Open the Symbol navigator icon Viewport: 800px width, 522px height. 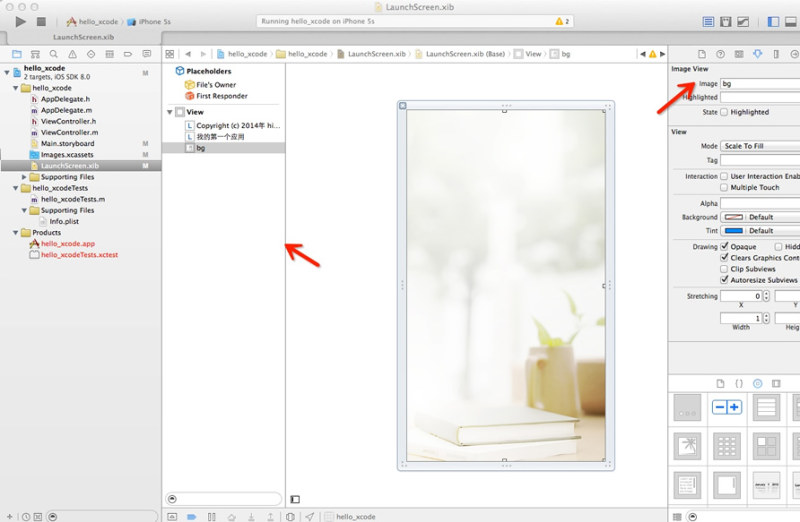coord(35,54)
